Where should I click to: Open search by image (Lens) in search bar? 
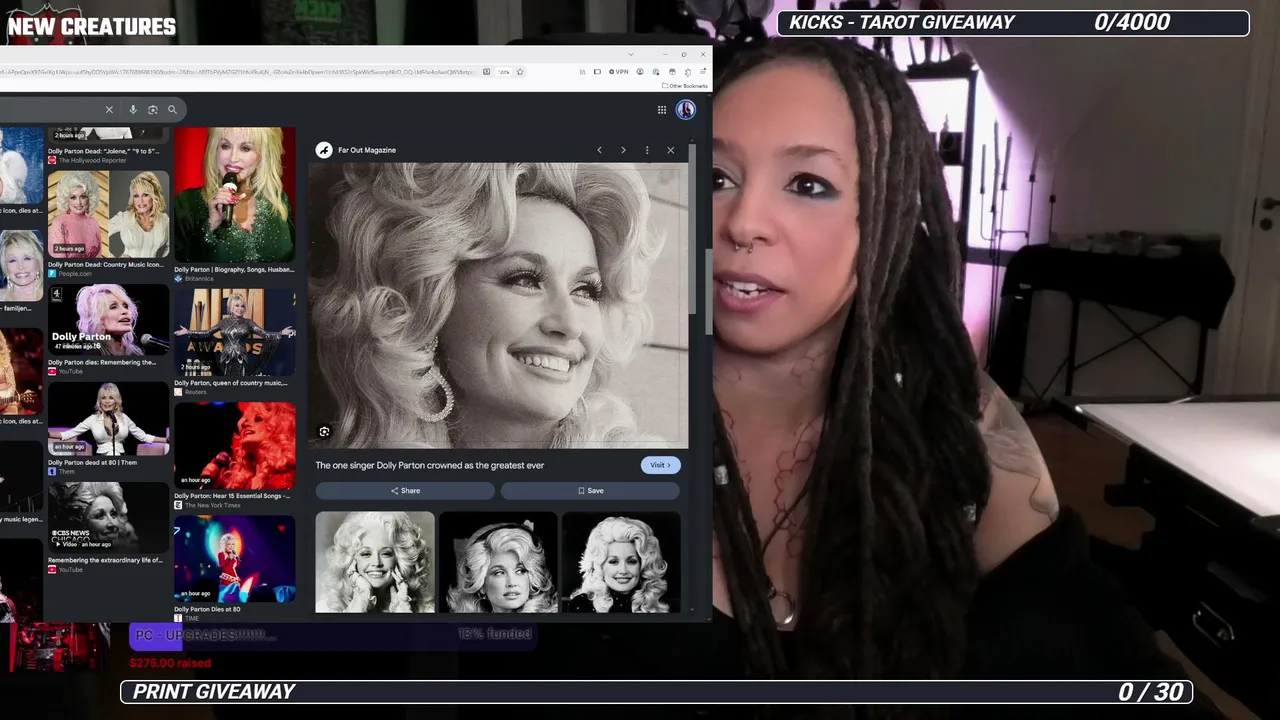coord(152,110)
